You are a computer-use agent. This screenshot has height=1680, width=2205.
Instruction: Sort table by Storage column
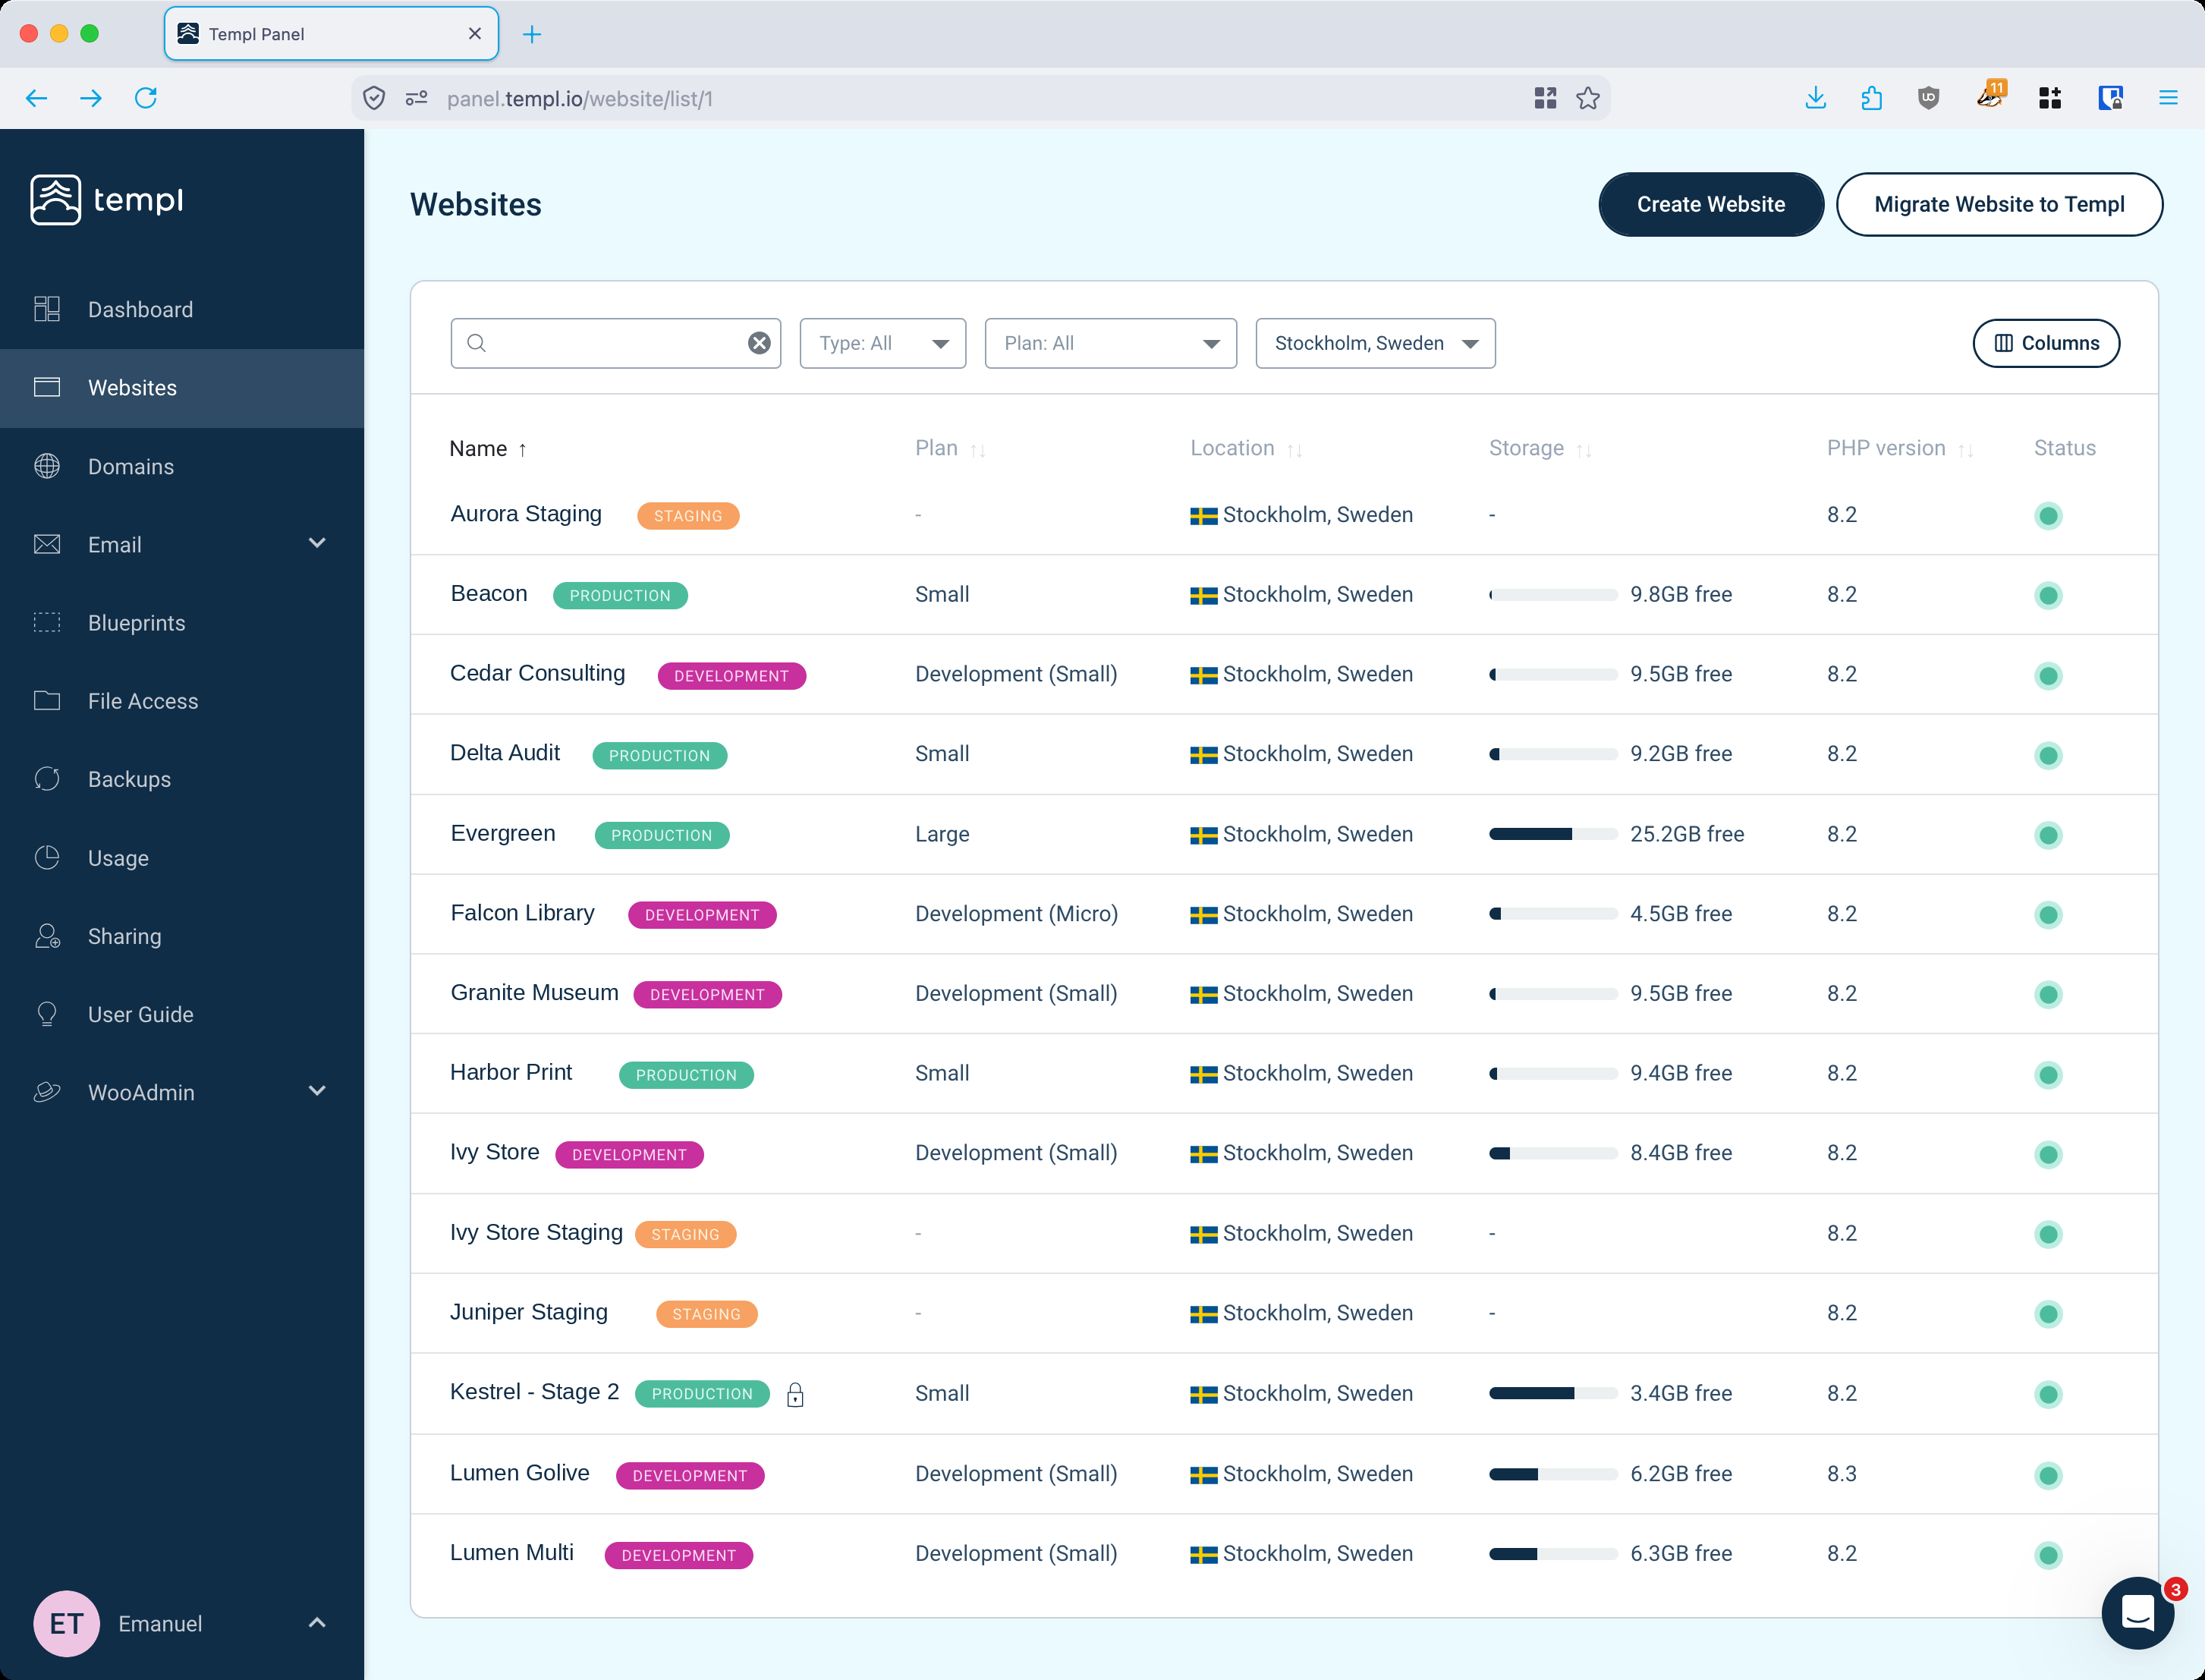1540,449
